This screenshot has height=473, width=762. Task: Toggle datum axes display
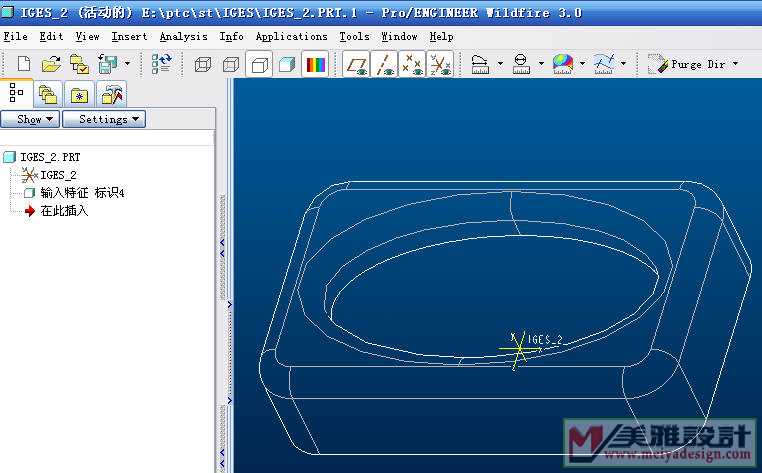click(x=384, y=64)
